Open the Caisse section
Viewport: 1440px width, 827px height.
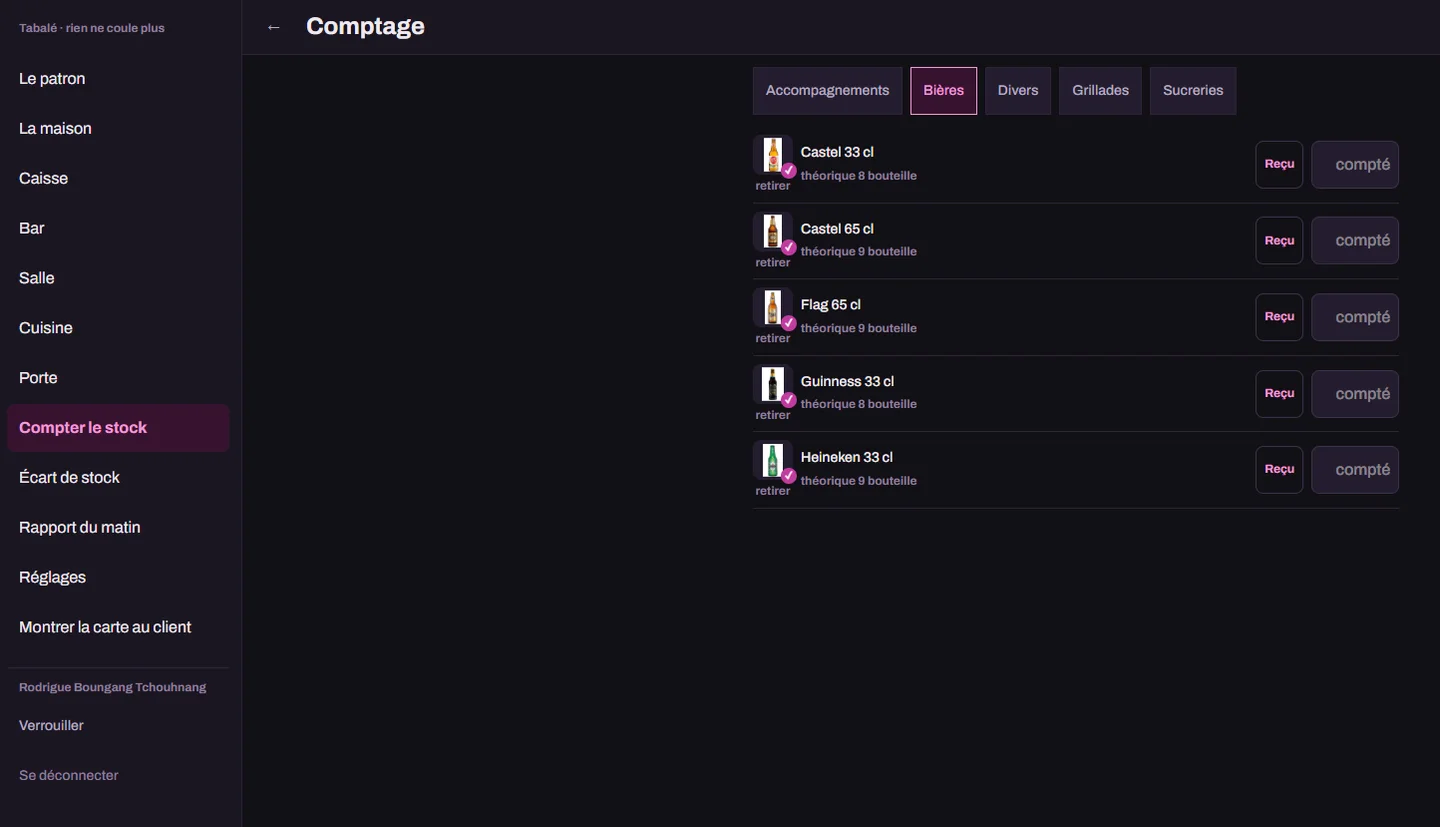118,179
